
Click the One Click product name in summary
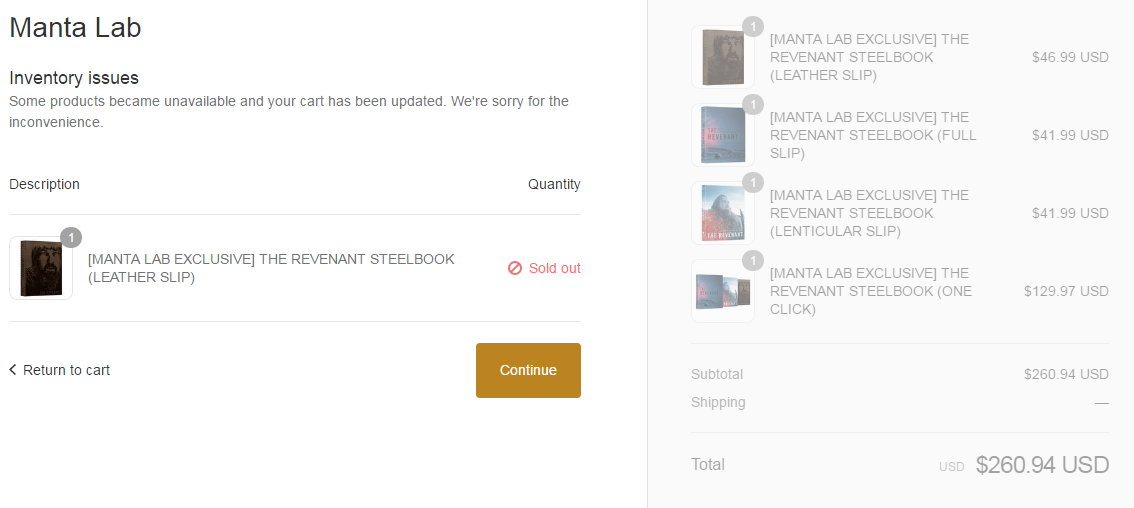[870, 291]
